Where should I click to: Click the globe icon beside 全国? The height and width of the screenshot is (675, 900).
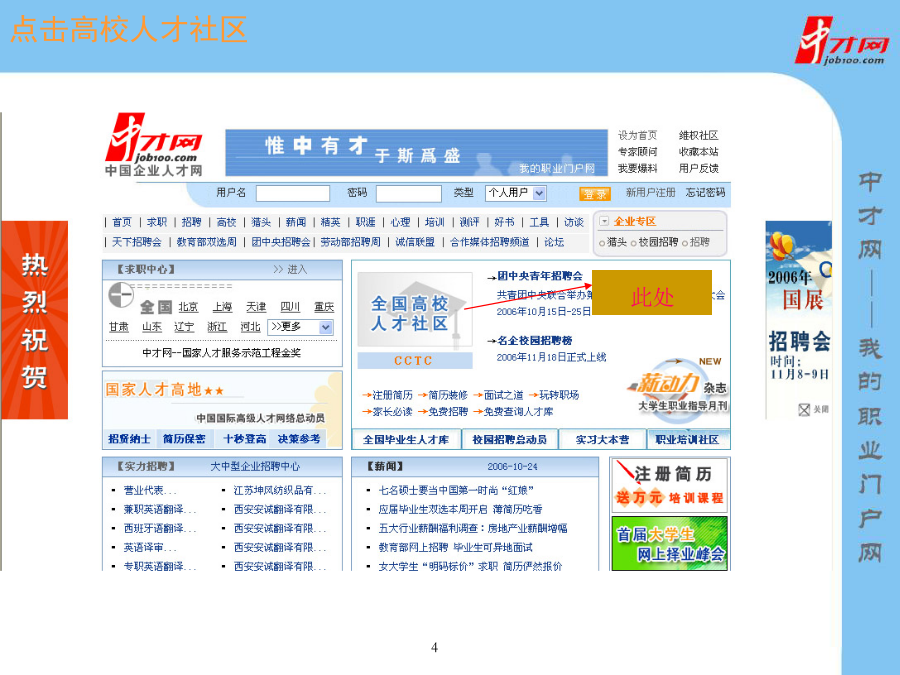121,296
